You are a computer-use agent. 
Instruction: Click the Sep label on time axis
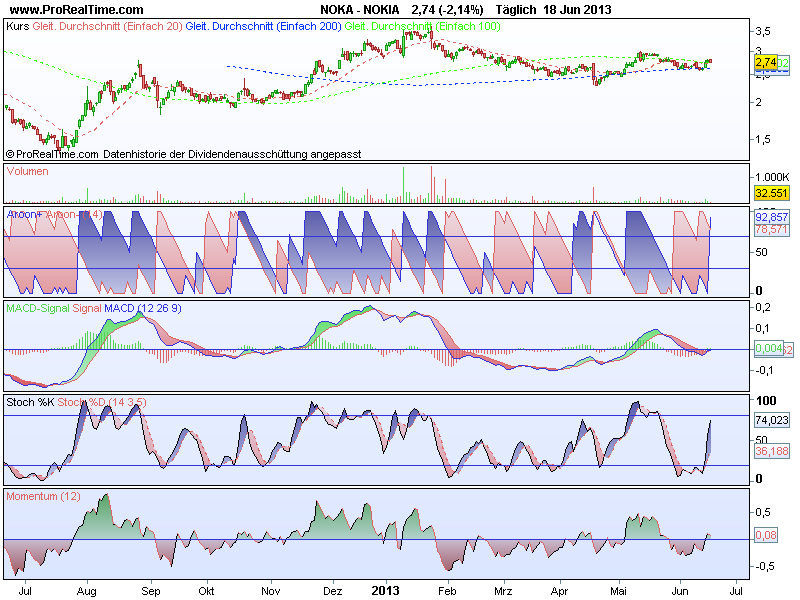click(151, 591)
